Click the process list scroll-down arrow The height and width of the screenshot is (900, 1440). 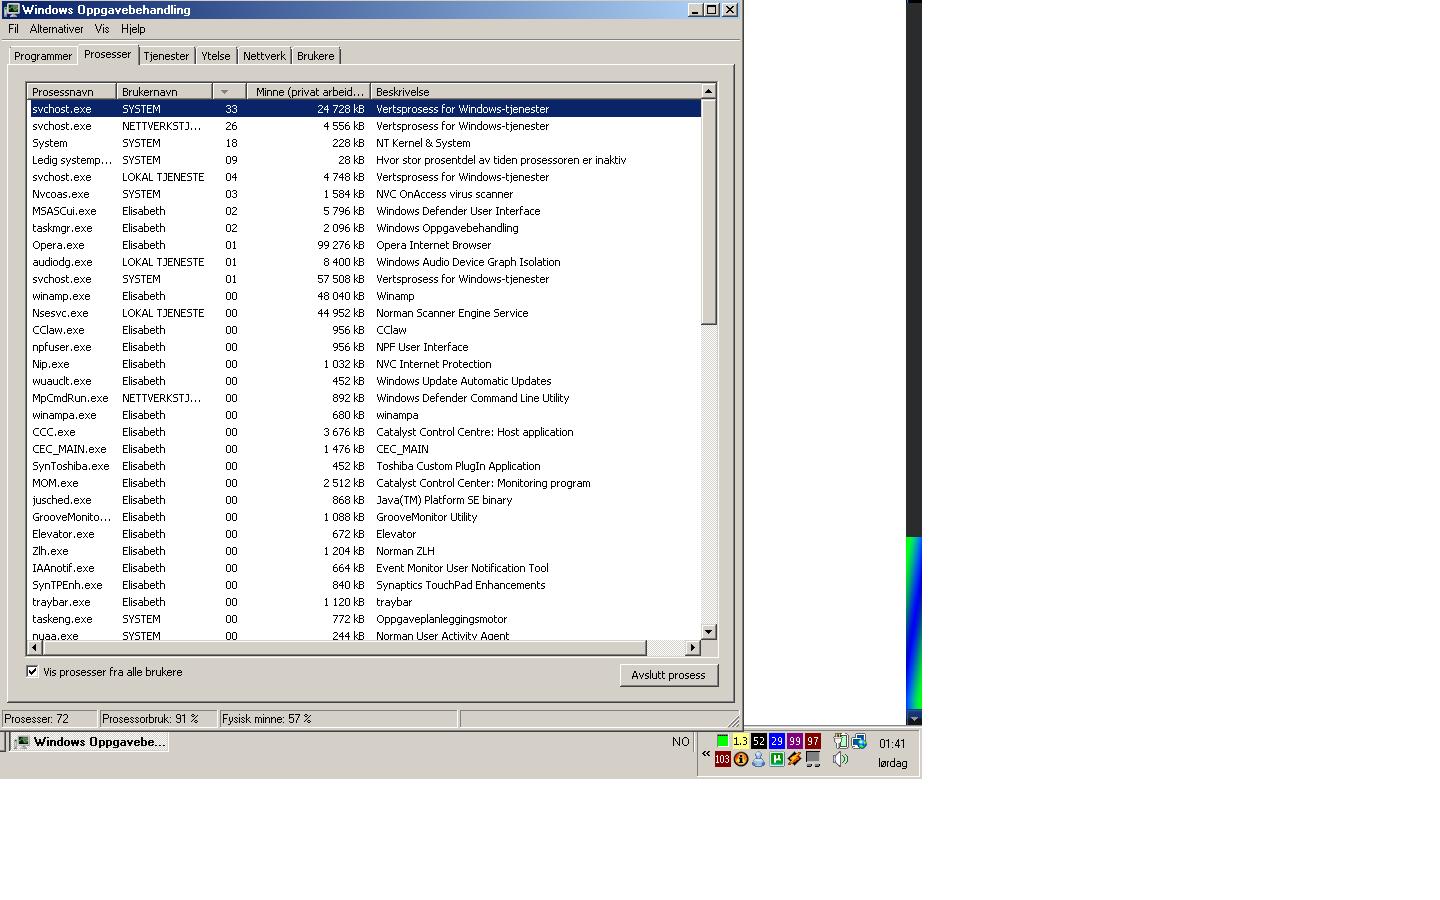pos(709,631)
